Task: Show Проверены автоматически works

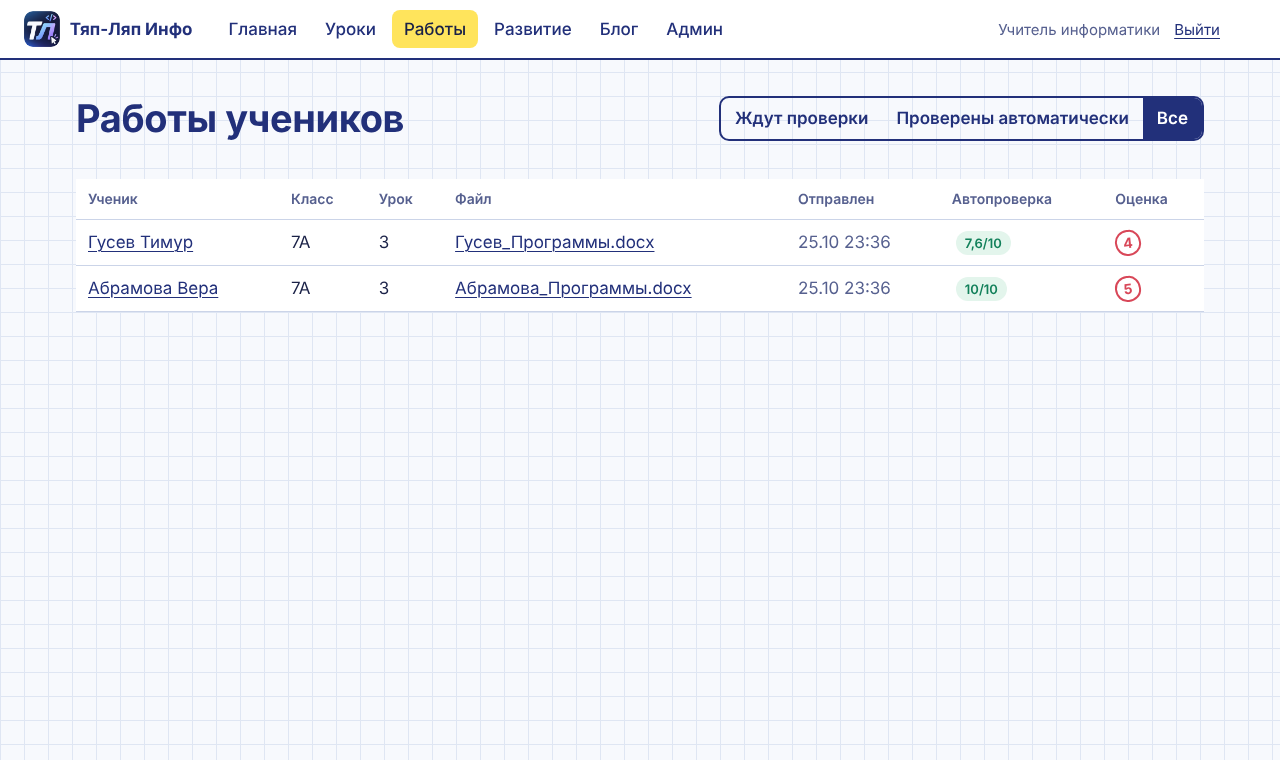Action: pyautogui.click(x=1012, y=118)
